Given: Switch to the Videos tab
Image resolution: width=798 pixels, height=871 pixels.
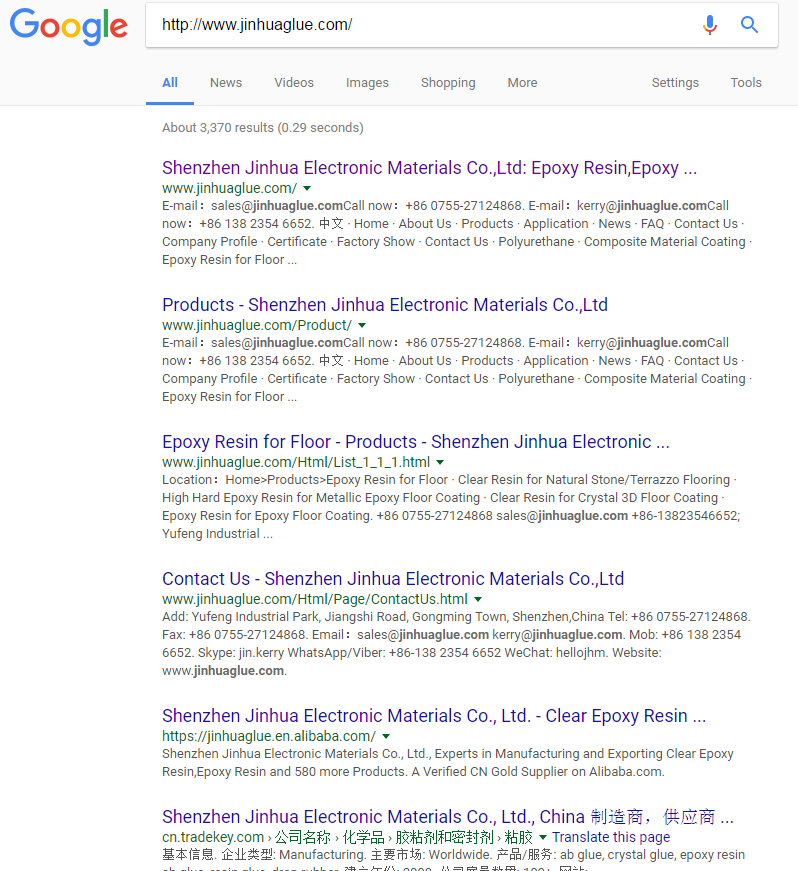Looking at the screenshot, I should 294,83.
